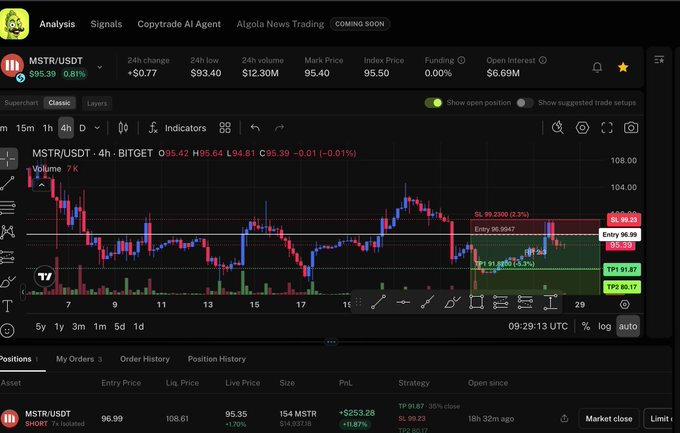680x433 pixels.
Task: Select the rectangle shape tool in floating toolbar
Action: pyautogui.click(x=476, y=302)
